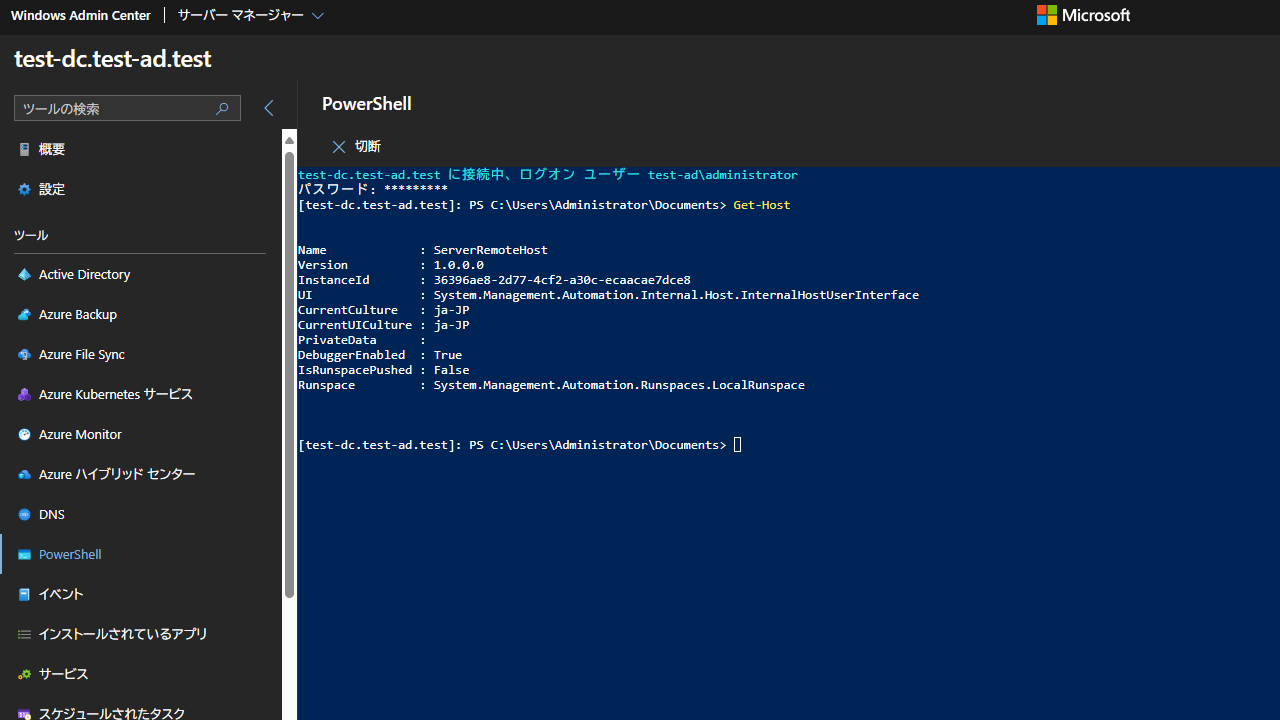
Task: Click the test-dc.test-ad.test server heading
Action: click(x=113, y=58)
